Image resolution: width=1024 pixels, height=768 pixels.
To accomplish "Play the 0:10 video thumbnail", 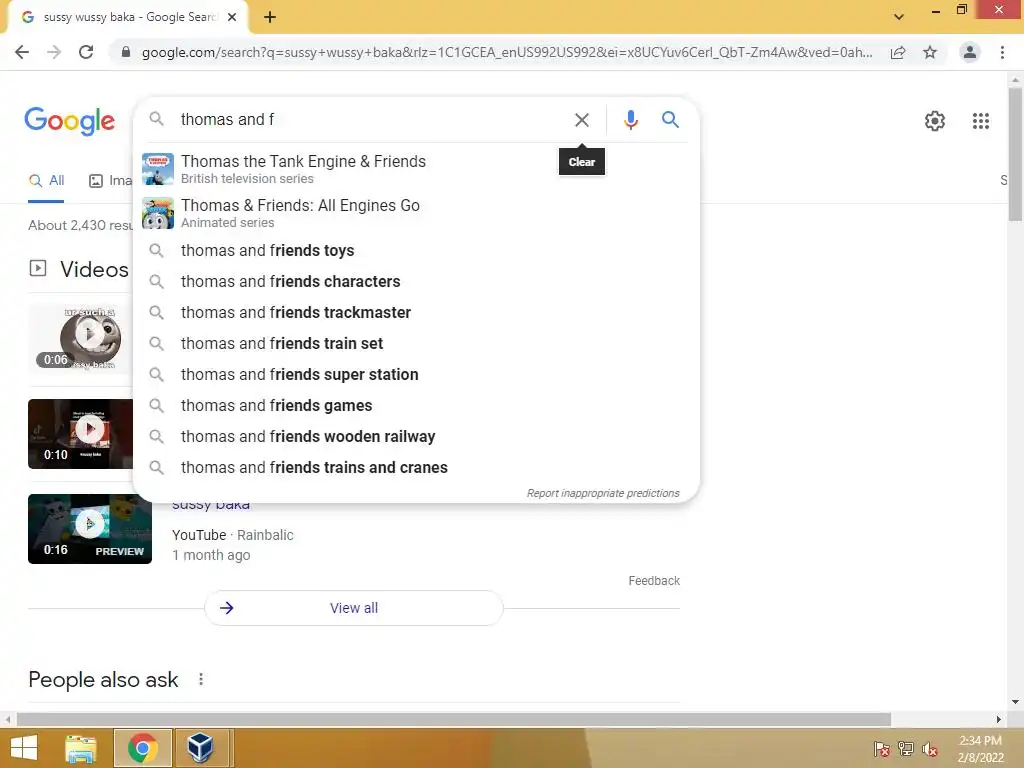I will click(80, 434).
